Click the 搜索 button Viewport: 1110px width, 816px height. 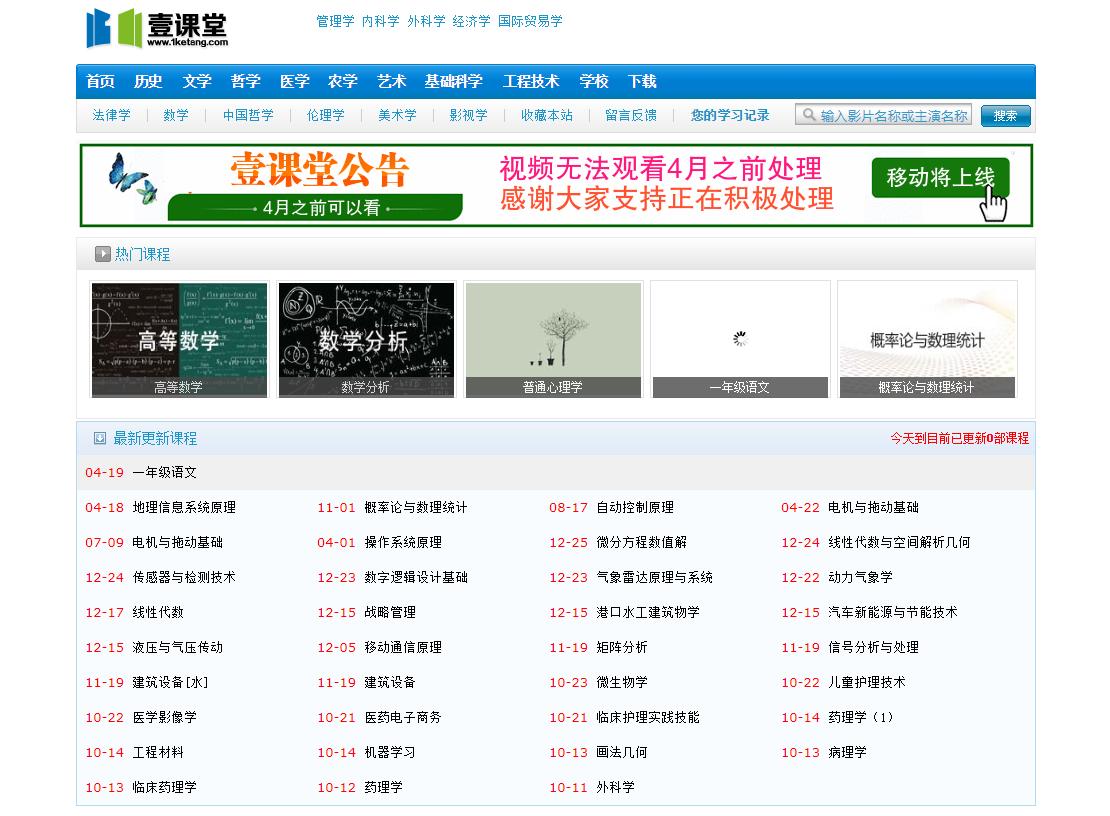(x=1005, y=115)
